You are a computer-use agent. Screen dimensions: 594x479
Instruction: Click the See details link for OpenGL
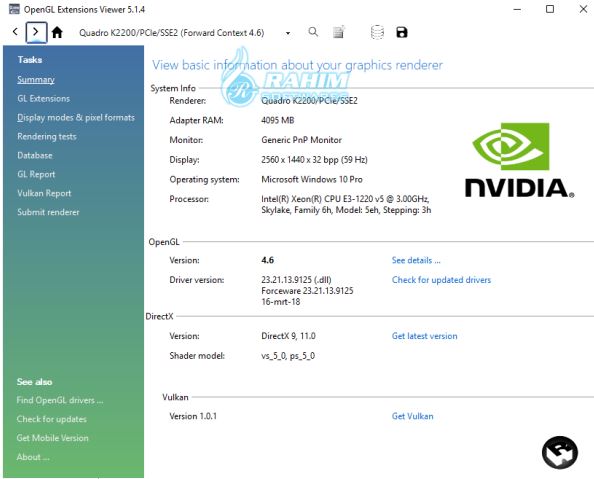click(416, 260)
